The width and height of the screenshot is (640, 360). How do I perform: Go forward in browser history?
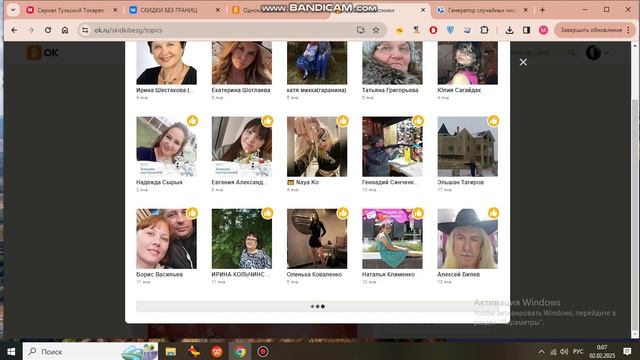31,30
